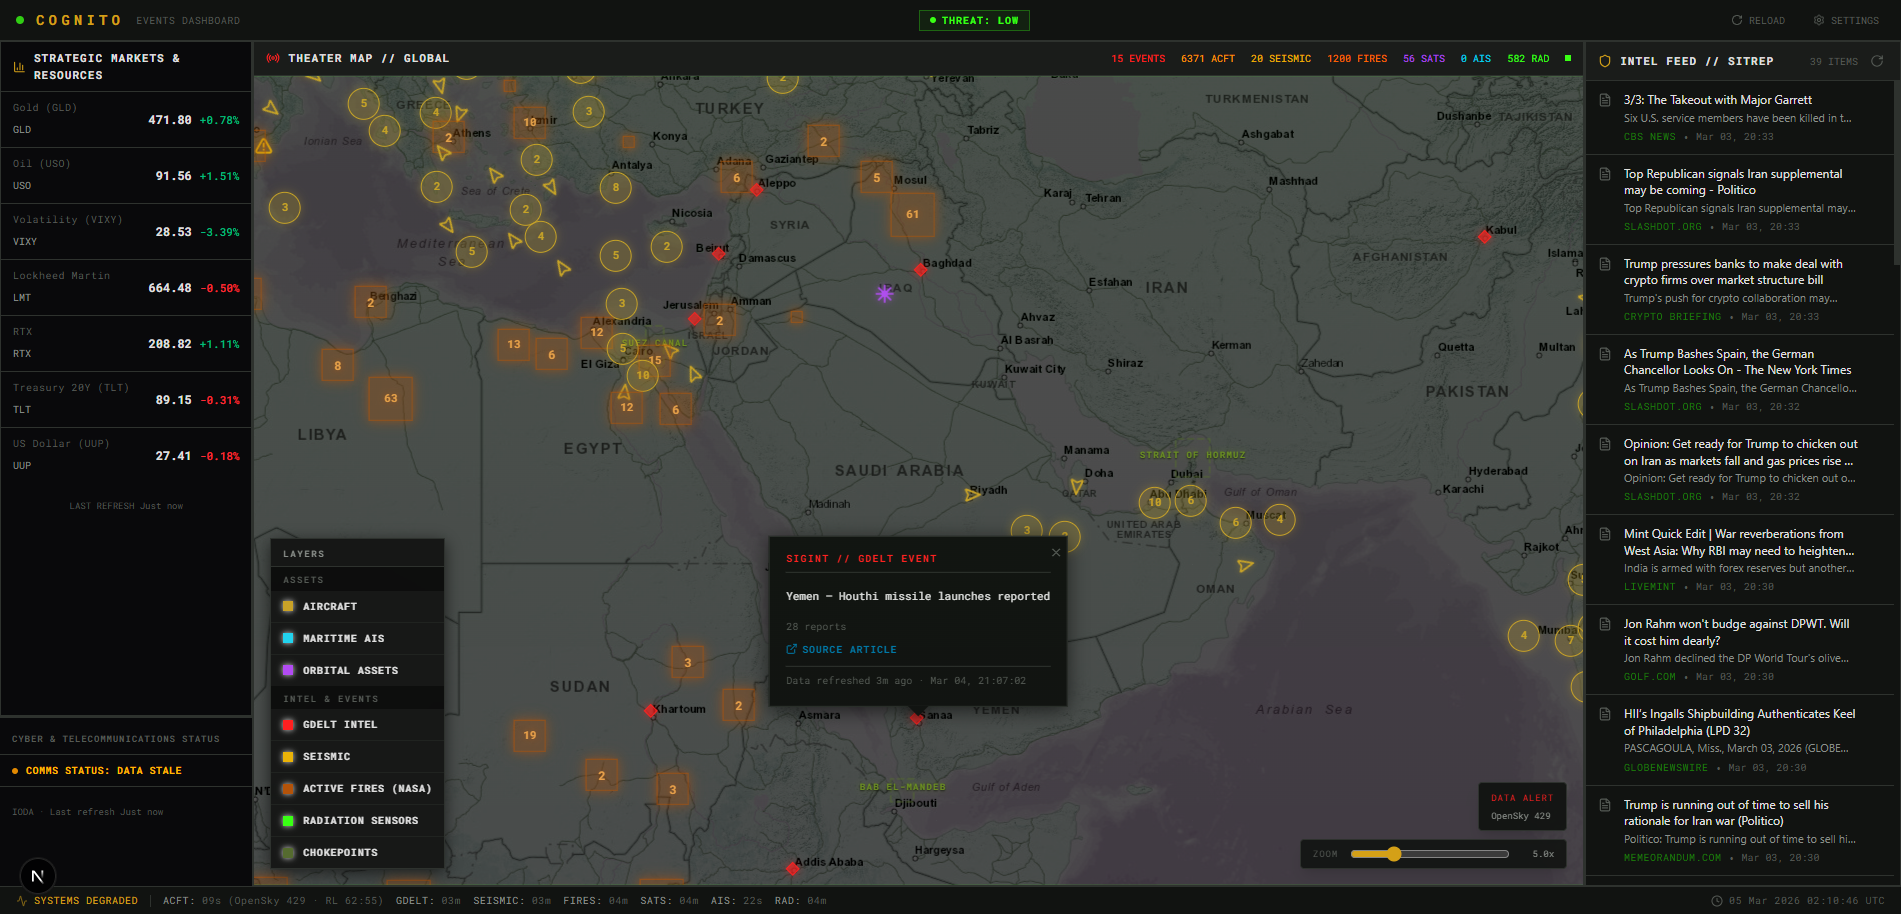Close the SIGINT GDELT event popup

pos(1056,552)
